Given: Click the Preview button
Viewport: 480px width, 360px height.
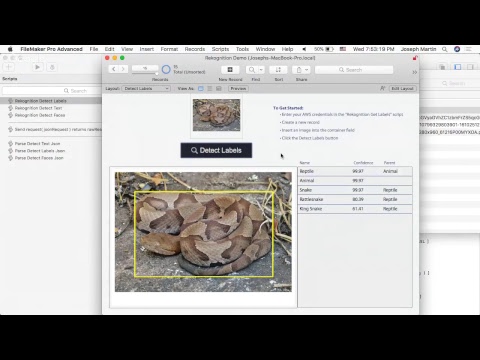Looking at the screenshot, I should point(238,88).
